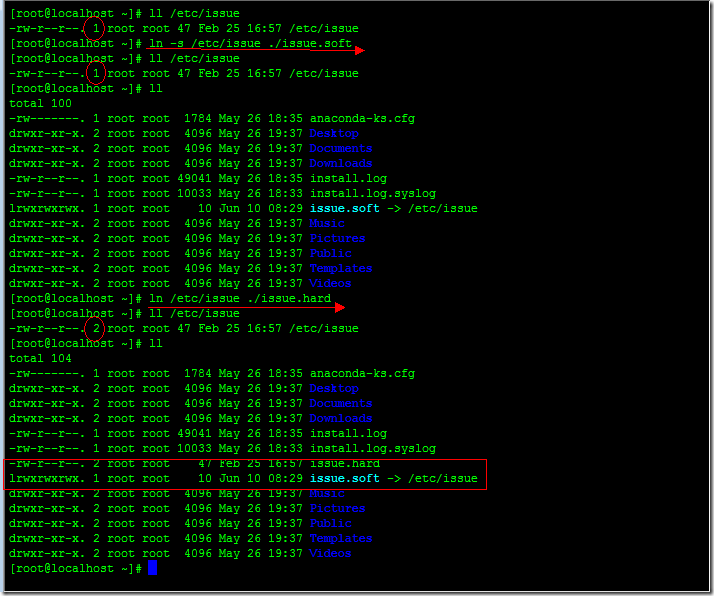This screenshot has height=596, width=714.
Task: Click install.log.syslog in the total 104 listing
Action: coord(373,449)
